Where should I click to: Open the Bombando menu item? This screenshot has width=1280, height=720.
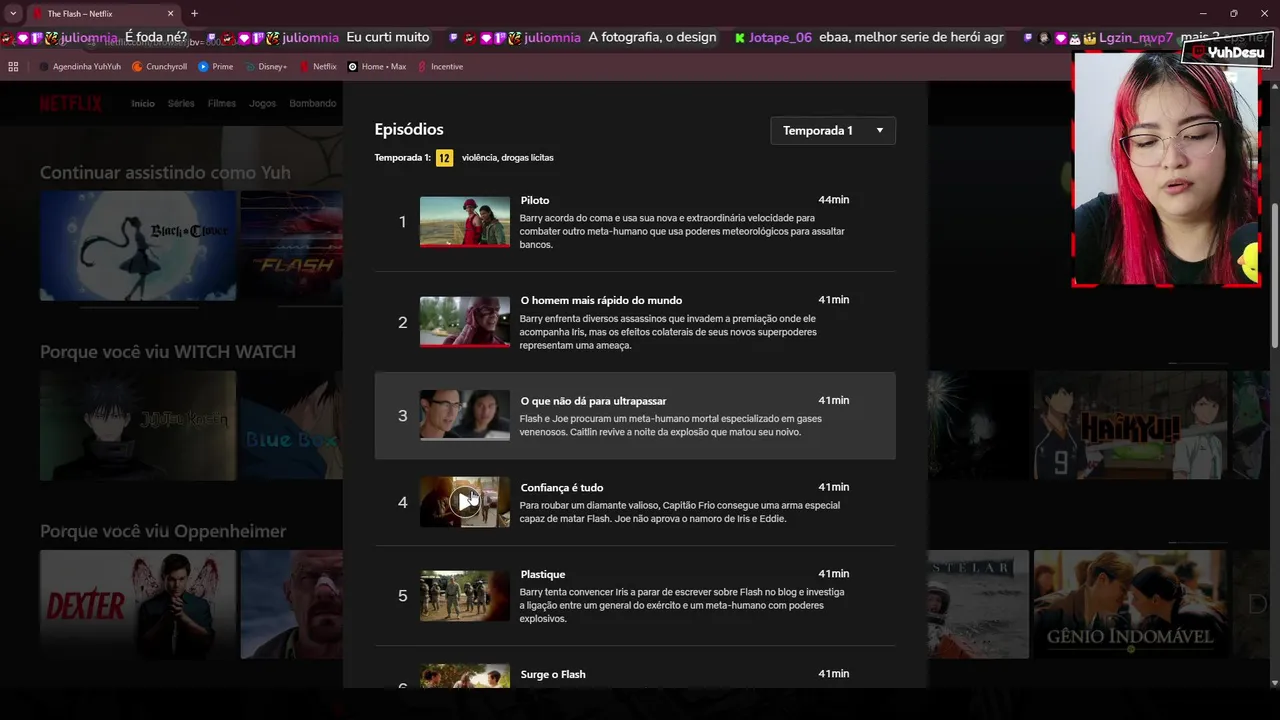tap(313, 103)
